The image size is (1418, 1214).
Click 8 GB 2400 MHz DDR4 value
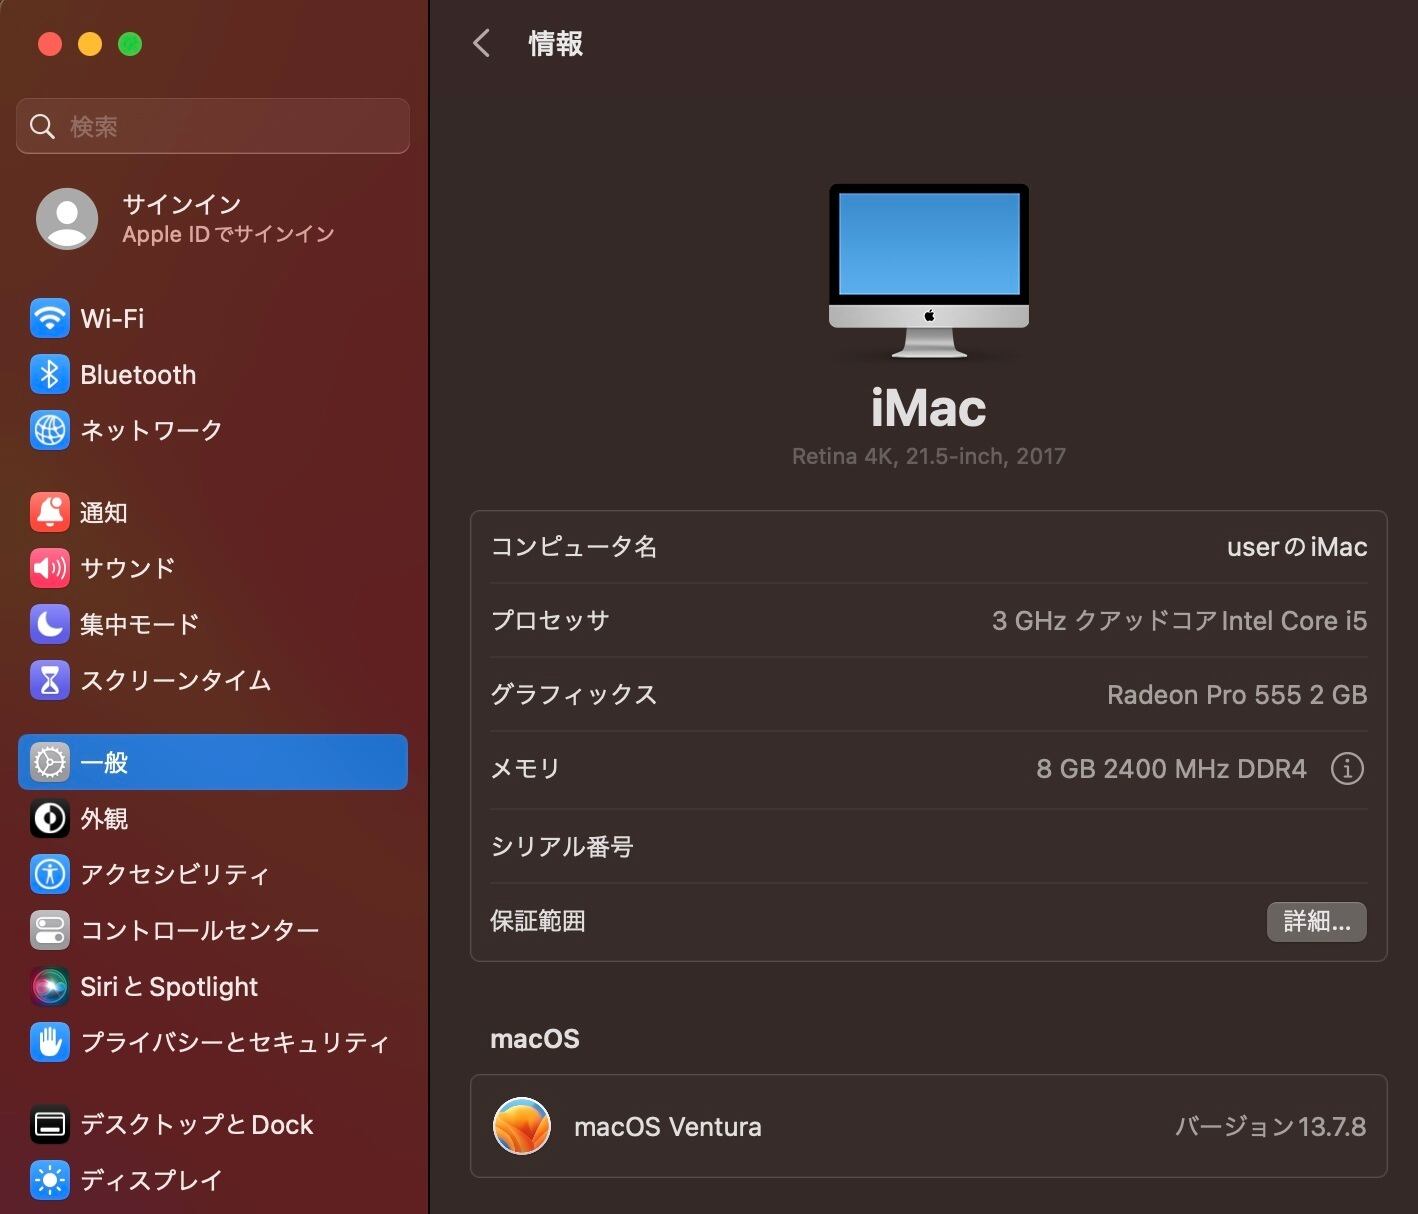click(1171, 769)
